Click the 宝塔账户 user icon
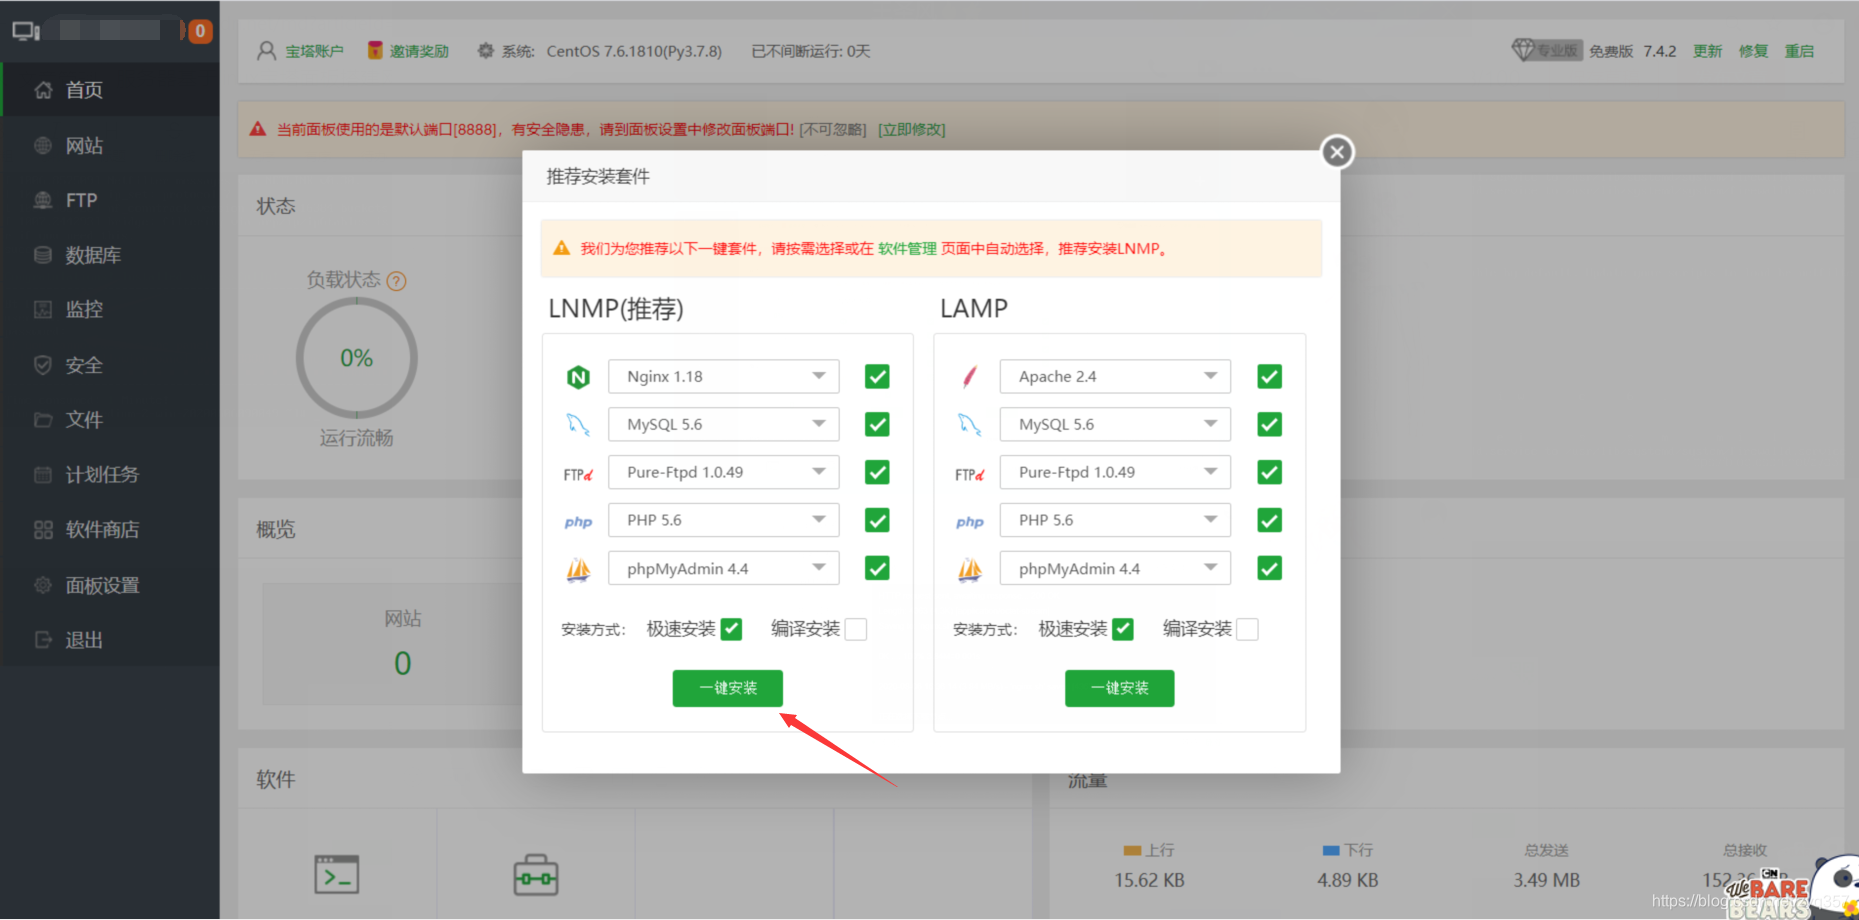This screenshot has width=1859, height=920. point(266,51)
